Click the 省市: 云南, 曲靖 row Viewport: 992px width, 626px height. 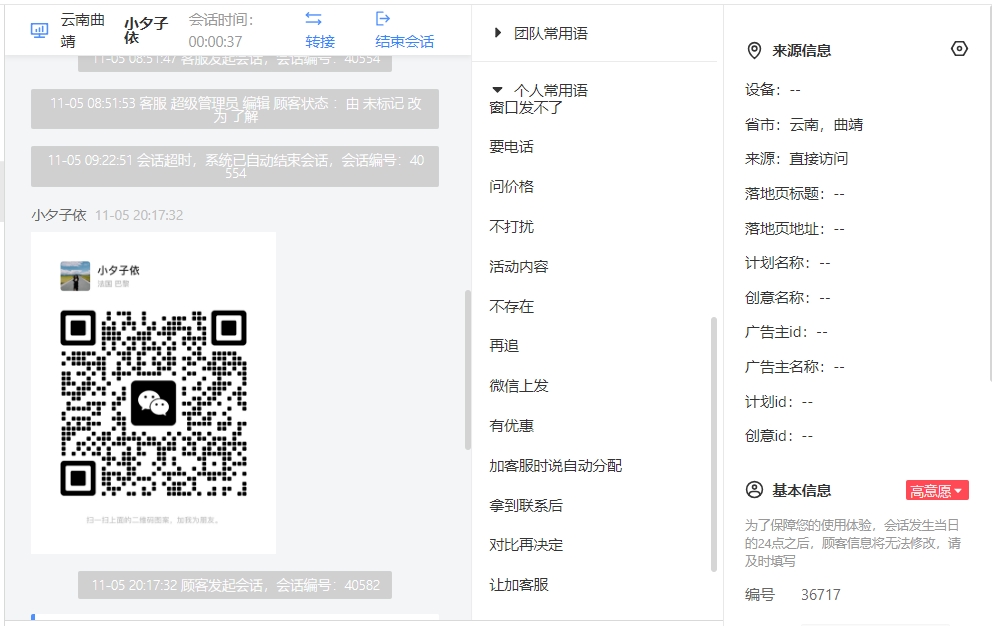[803, 125]
